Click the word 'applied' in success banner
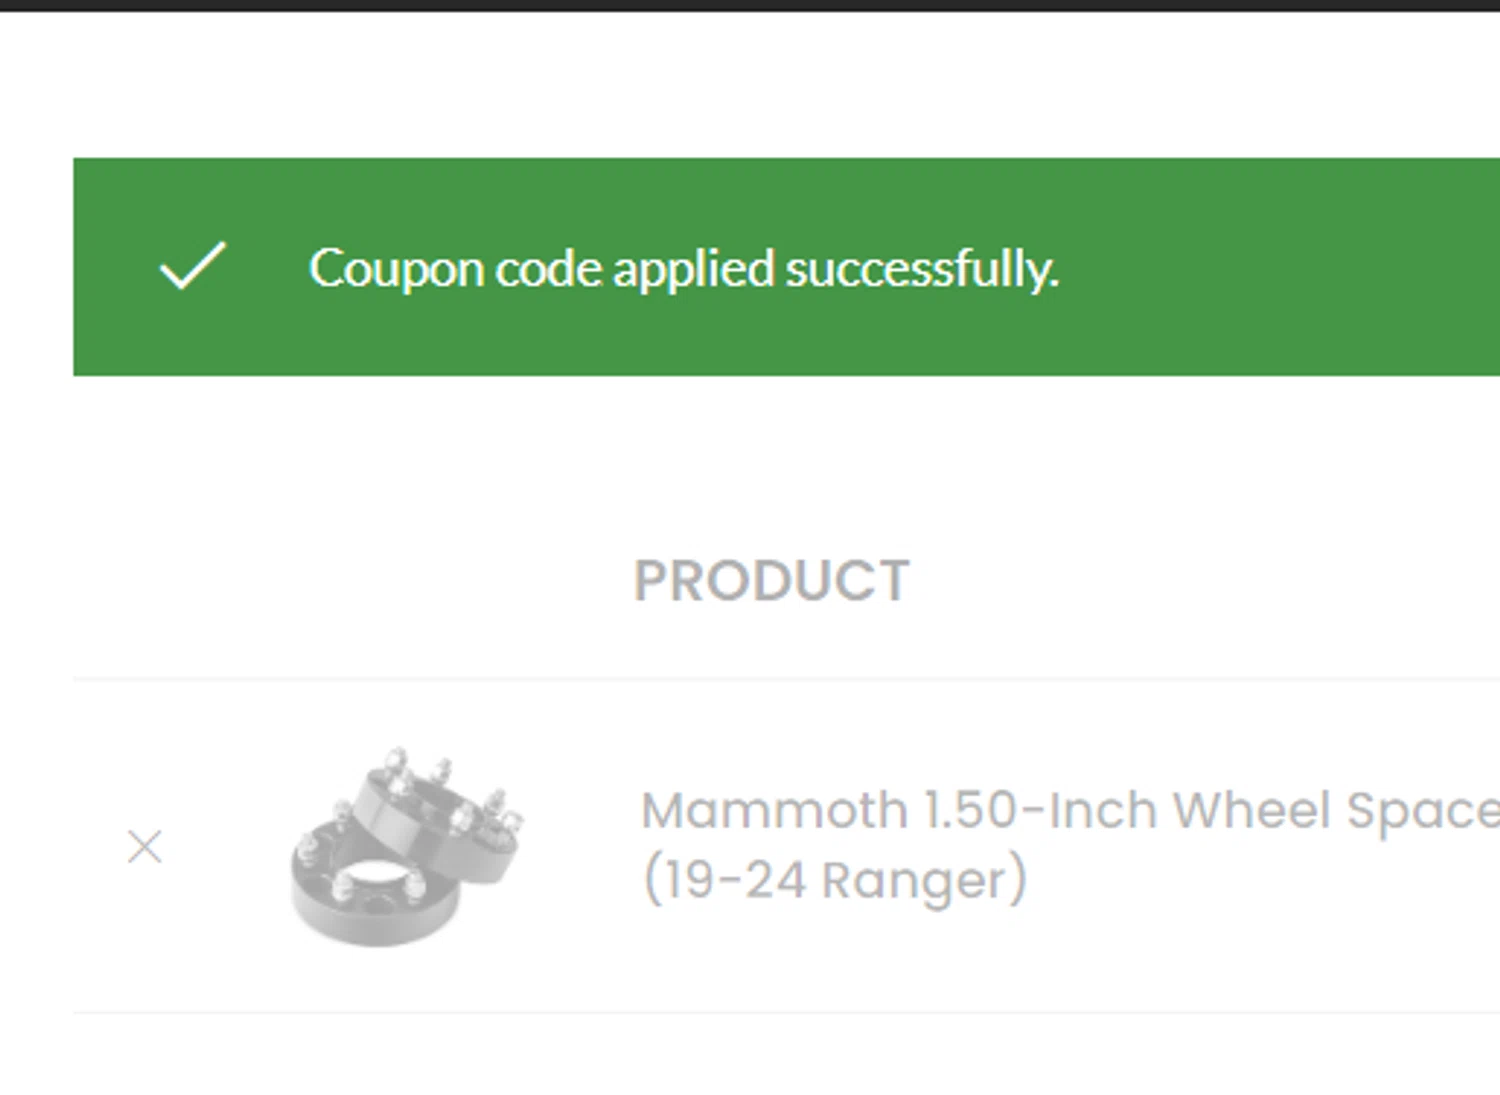Viewport: 1500px width, 1095px height. coord(694,269)
